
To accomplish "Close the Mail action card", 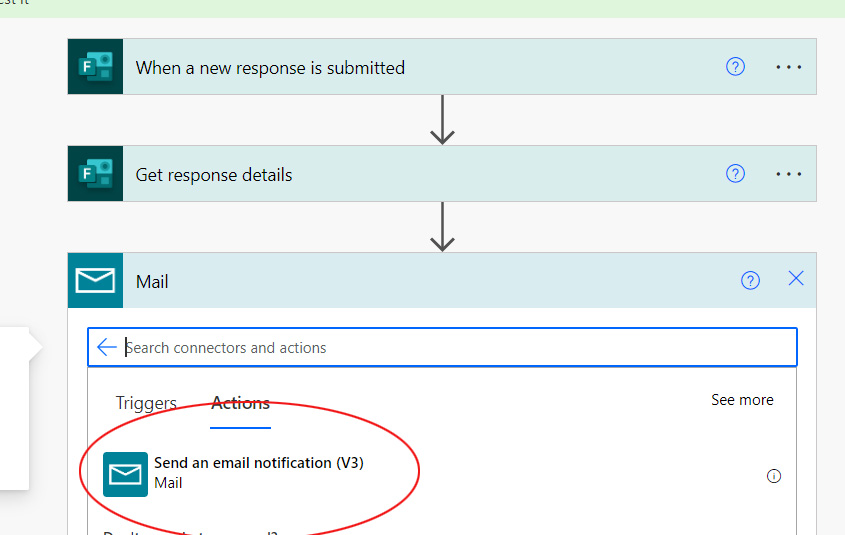I will [x=796, y=279].
